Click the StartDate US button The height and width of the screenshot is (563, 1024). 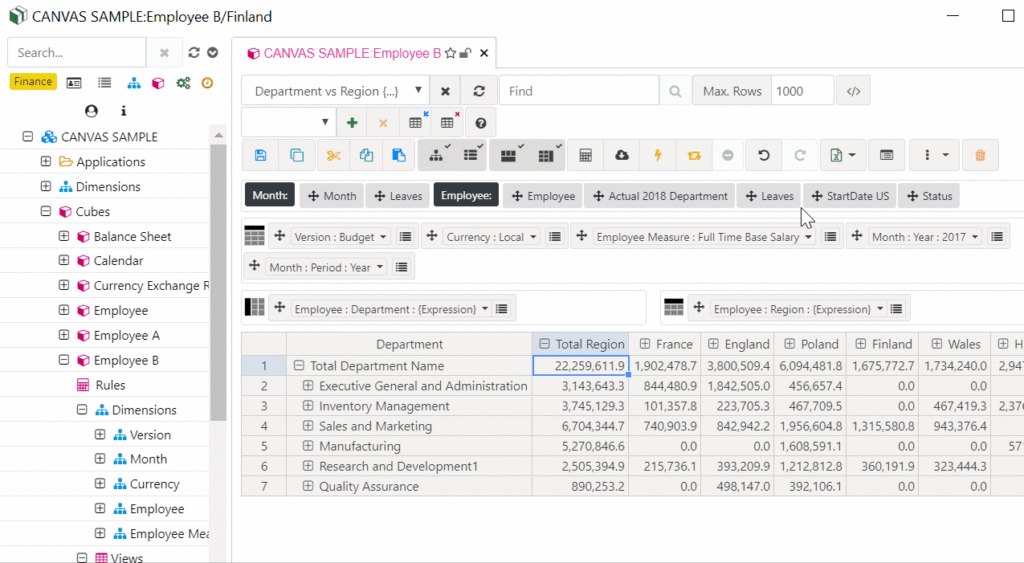(x=849, y=196)
